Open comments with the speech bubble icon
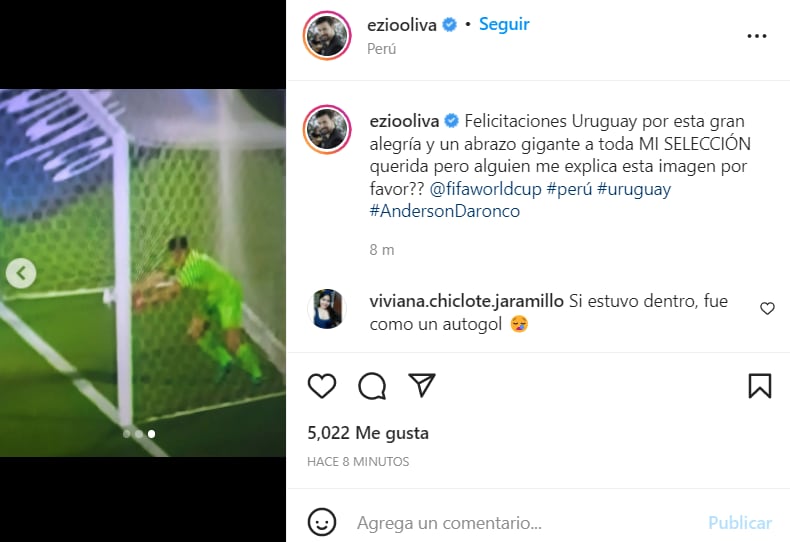The width and height of the screenshot is (790, 542). pos(372,386)
